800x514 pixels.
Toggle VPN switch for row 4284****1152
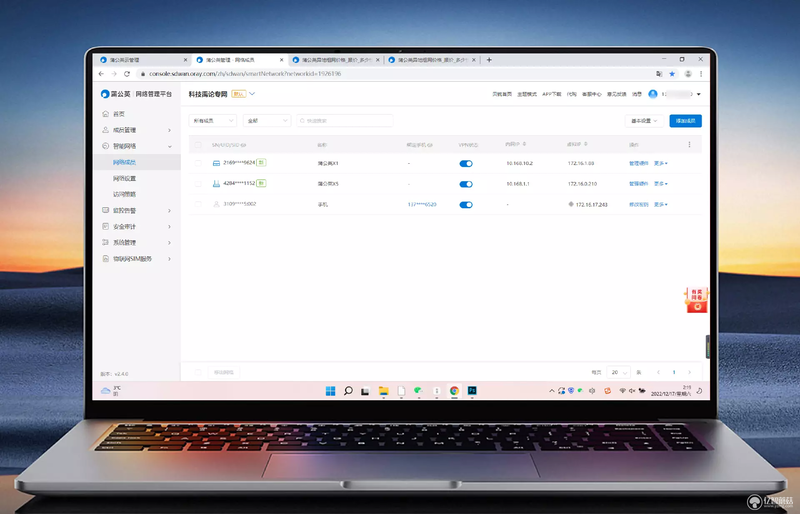tap(466, 184)
